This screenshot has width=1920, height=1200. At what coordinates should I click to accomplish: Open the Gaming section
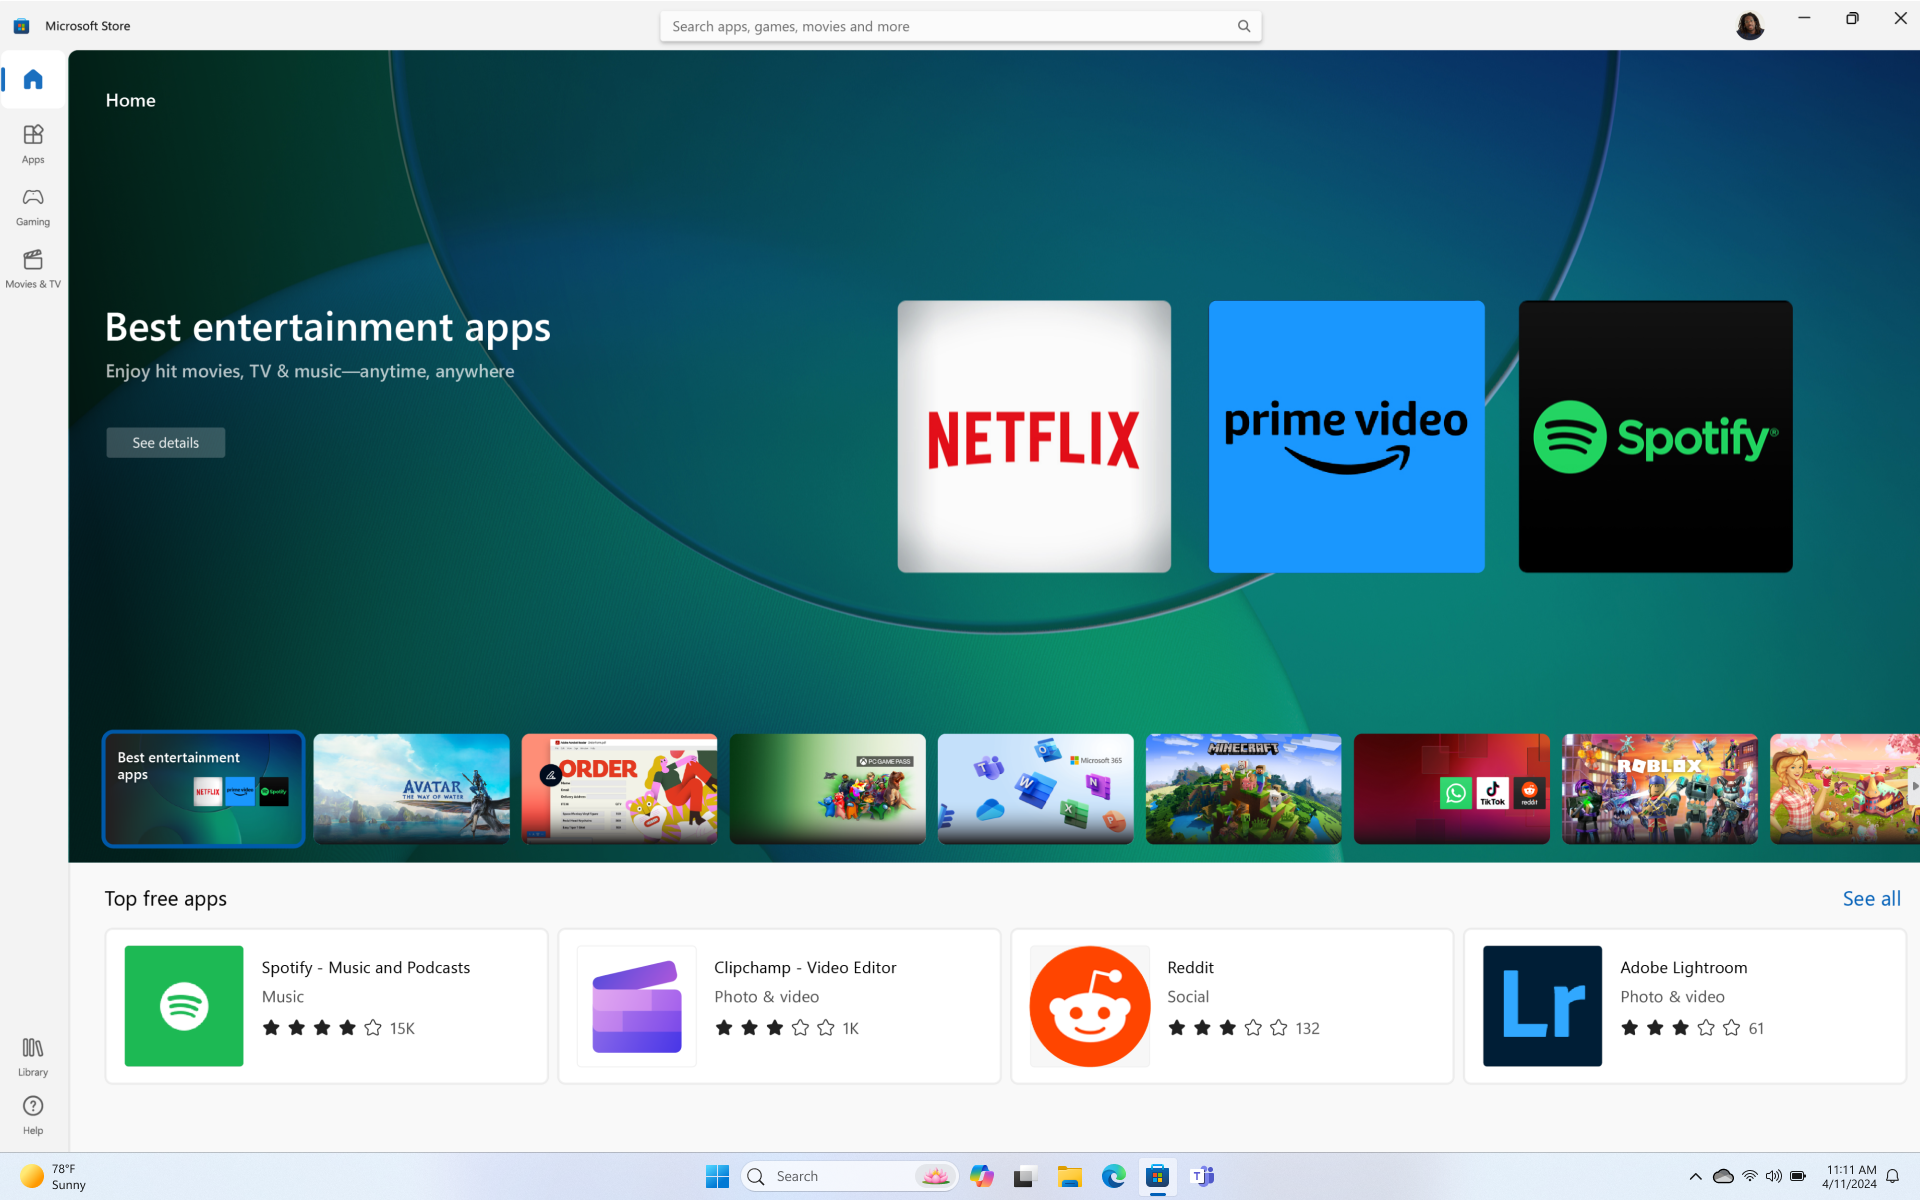33,207
